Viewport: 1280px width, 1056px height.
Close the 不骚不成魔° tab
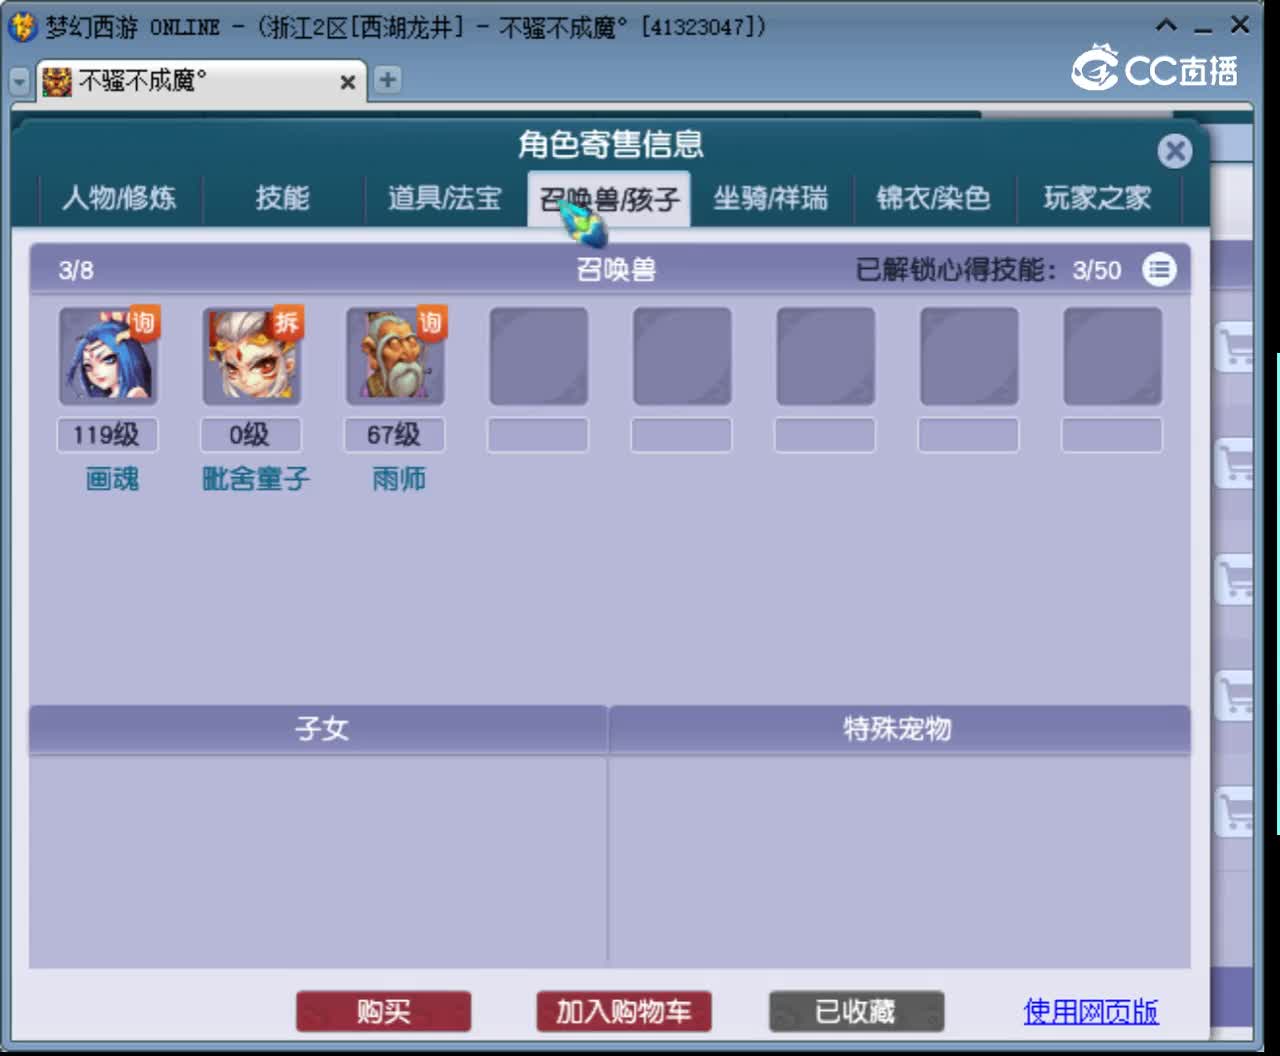(x=347, y=82)
